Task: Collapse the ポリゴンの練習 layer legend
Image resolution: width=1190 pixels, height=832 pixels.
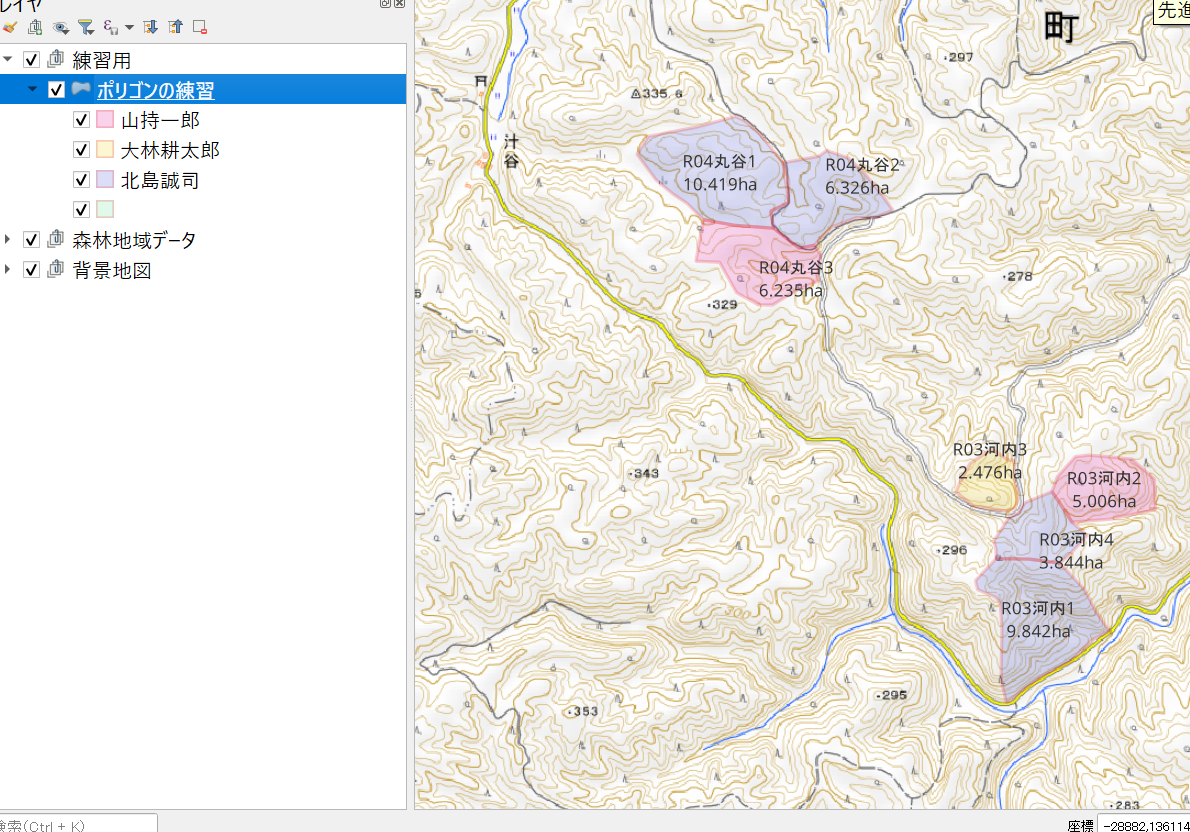Action: tap(33, 89)
